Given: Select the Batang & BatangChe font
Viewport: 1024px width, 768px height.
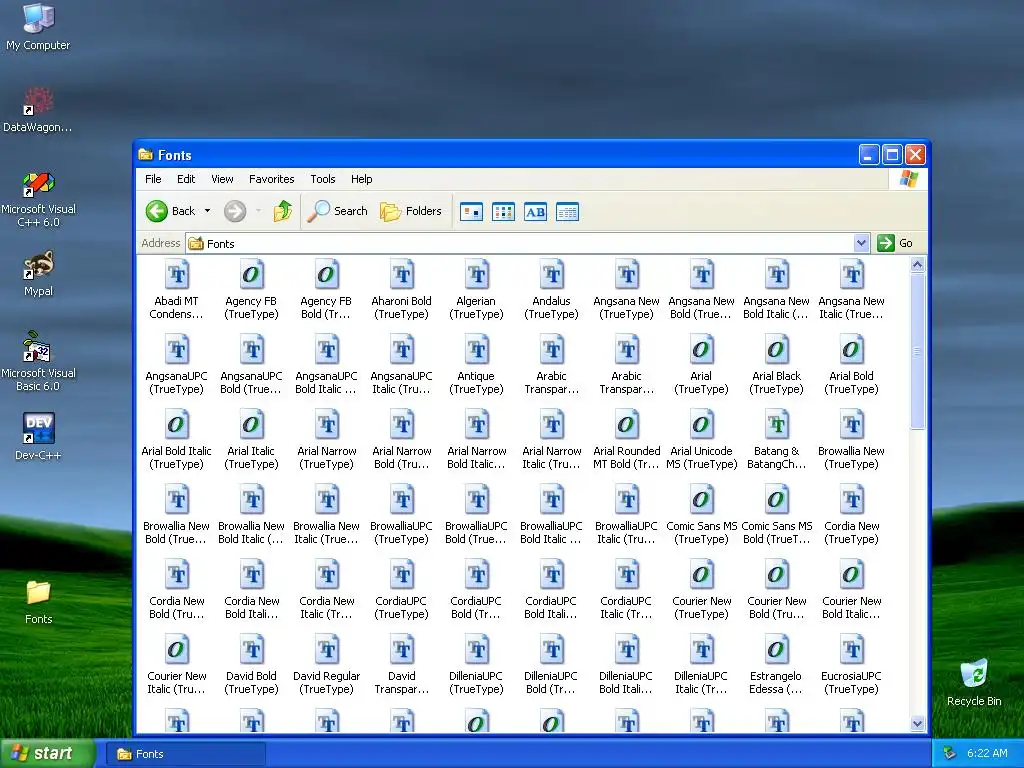Looking at the screenshot, I should coord(776,440).
